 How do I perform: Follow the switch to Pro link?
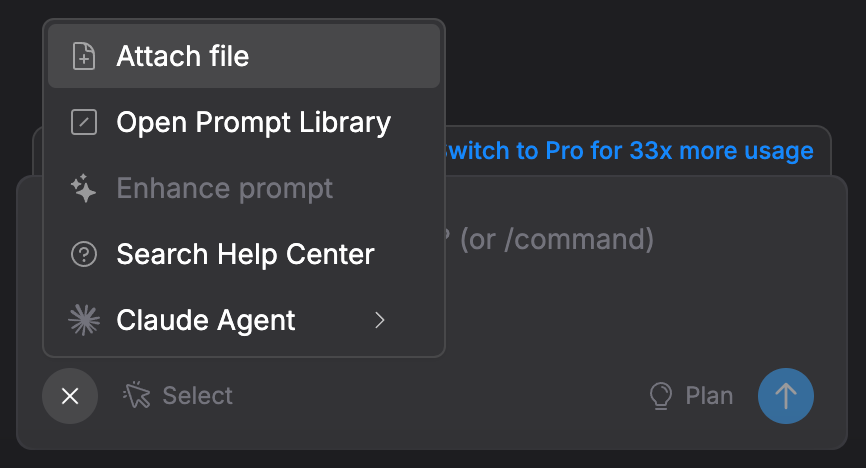tap(628, 152)
